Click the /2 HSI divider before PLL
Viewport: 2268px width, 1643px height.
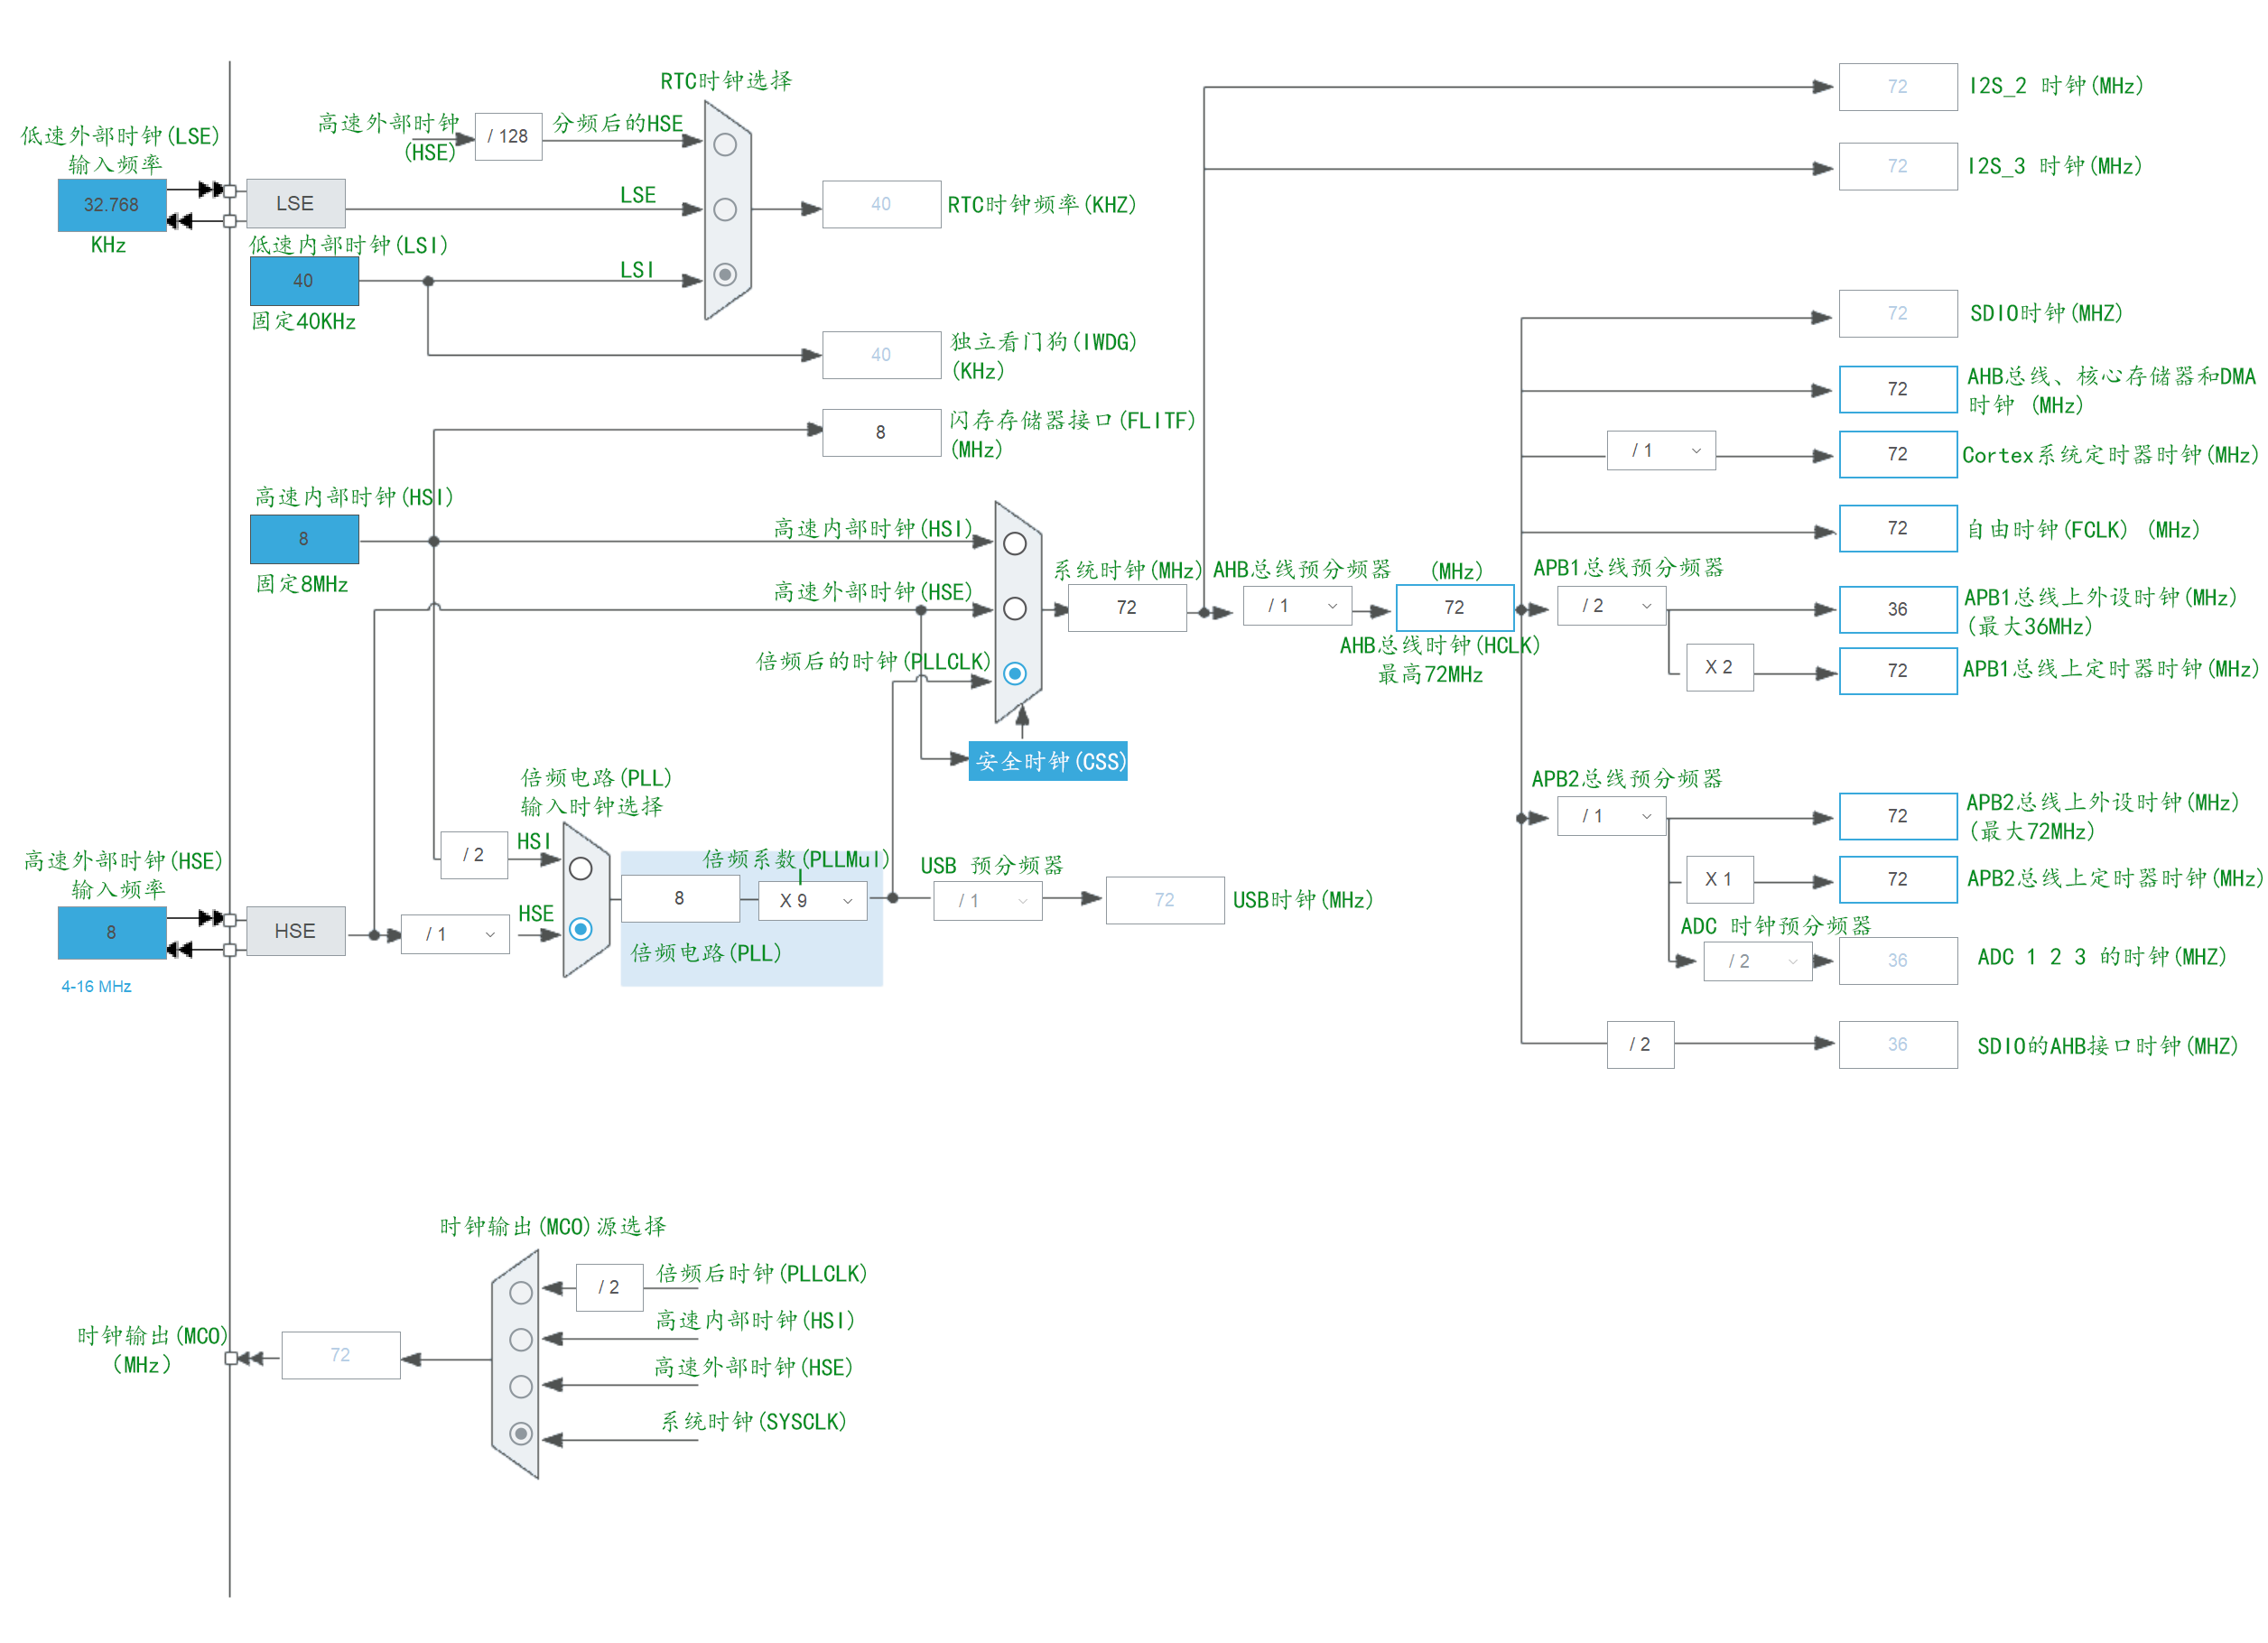[x=474, y=856]
